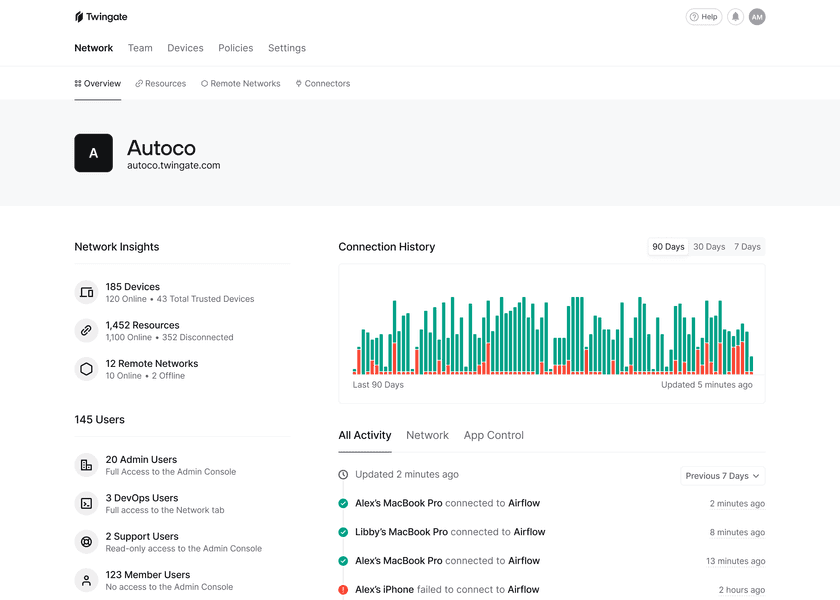Click the notification bell icon
Viewport: 840px width, 600px height.
point(735,17)
